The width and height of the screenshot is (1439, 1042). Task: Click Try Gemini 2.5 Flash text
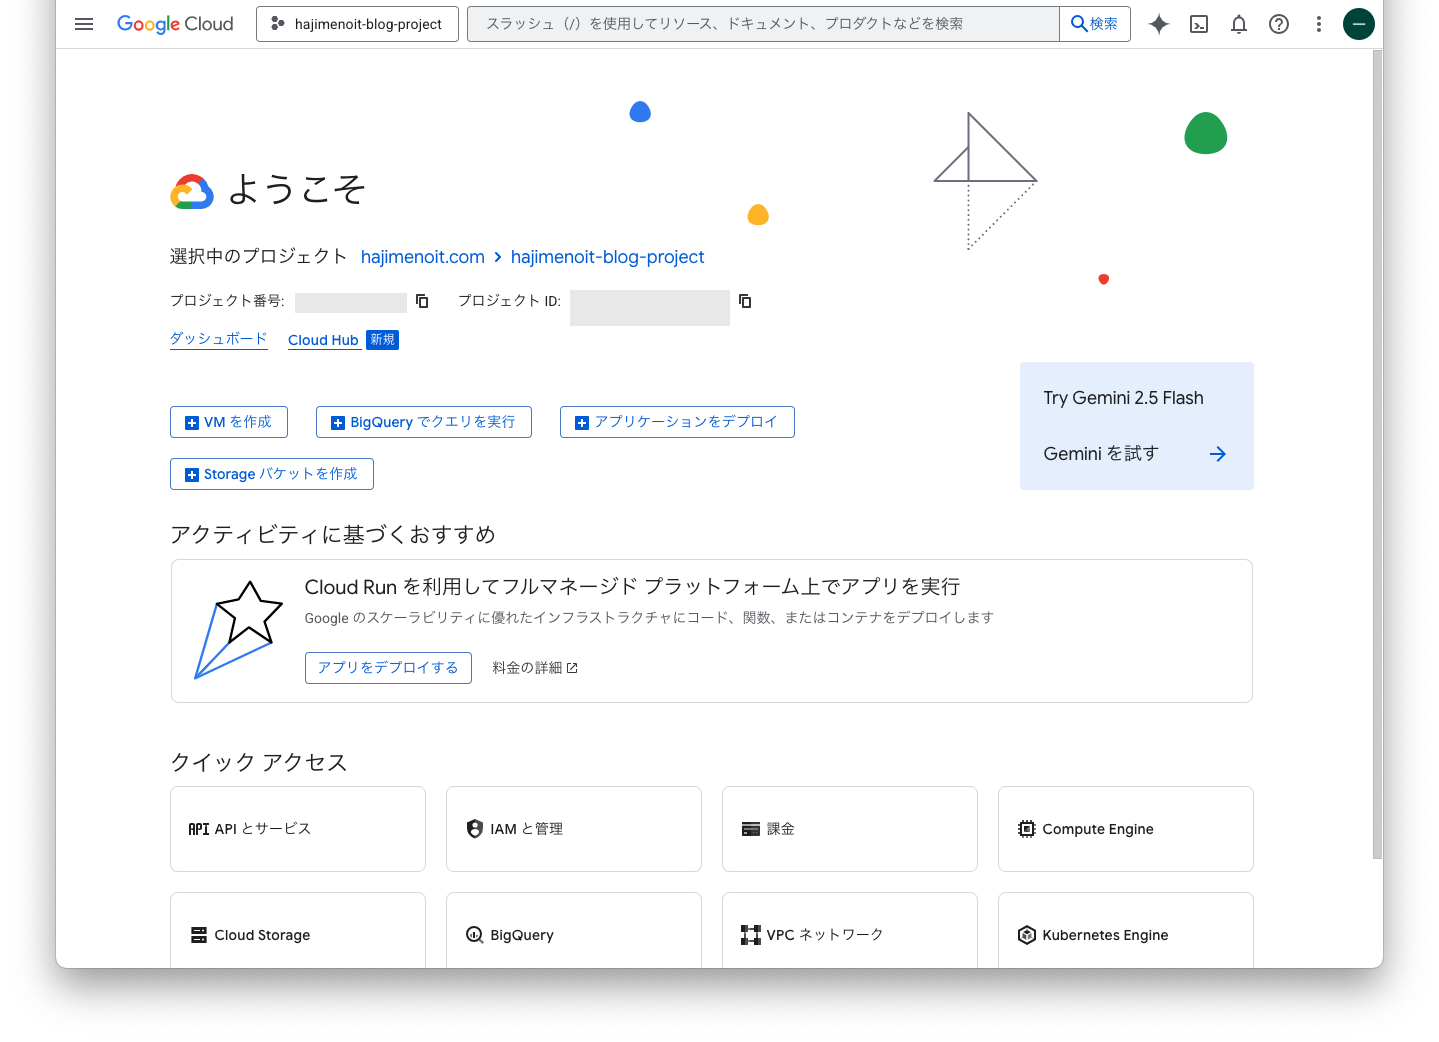tap(1123, 398)
